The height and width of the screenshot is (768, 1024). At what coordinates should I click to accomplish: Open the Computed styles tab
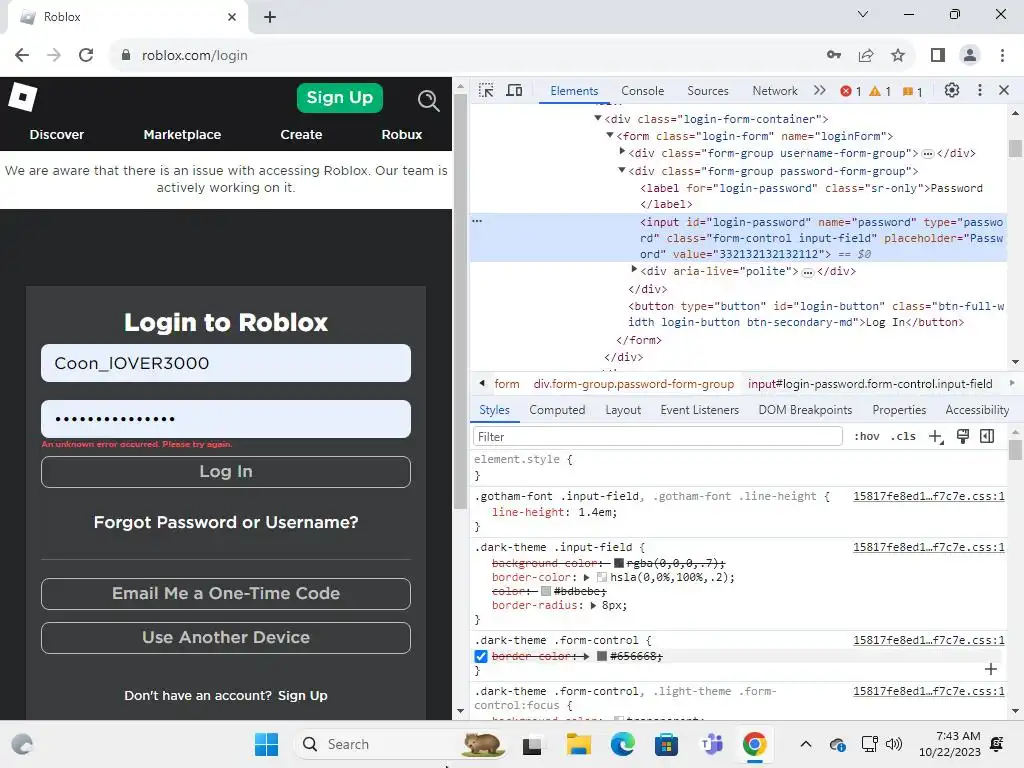tap(557, 409)
